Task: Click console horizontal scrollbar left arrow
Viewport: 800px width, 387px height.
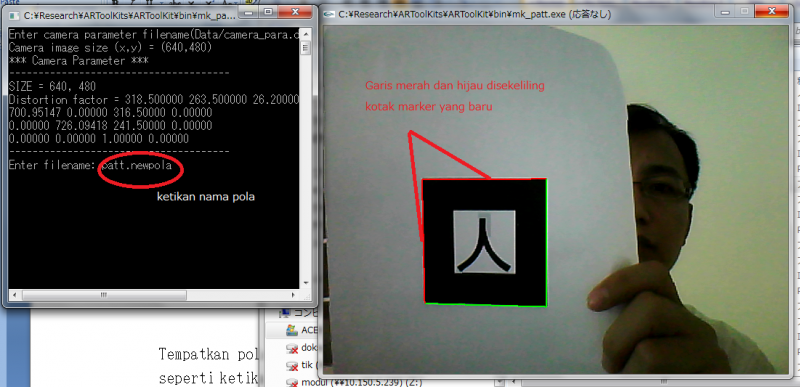Action: click(x=13, y=295)
